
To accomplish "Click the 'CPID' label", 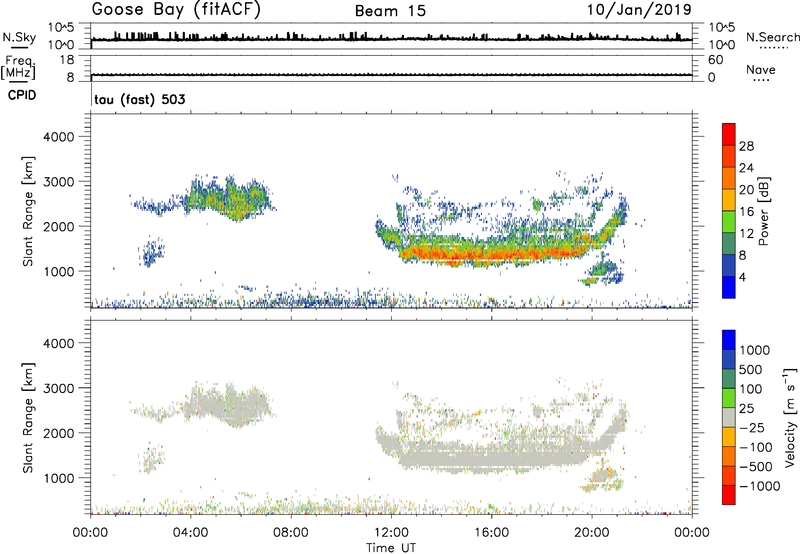I will (x=22, y=95).
